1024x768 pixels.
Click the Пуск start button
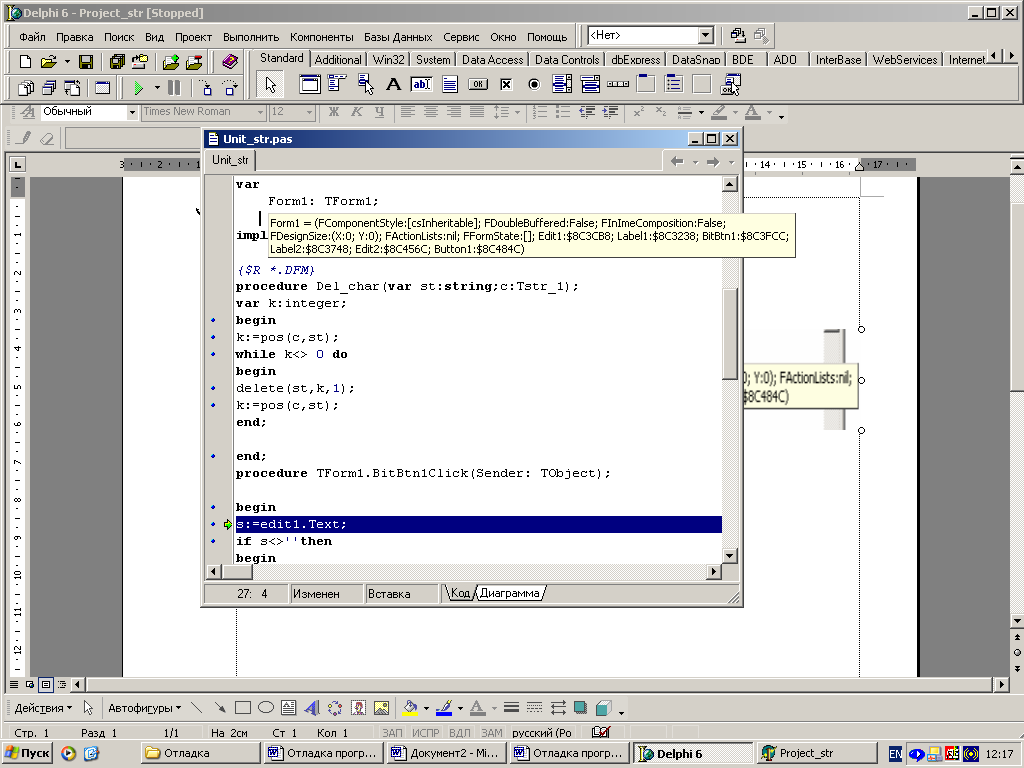27,753
